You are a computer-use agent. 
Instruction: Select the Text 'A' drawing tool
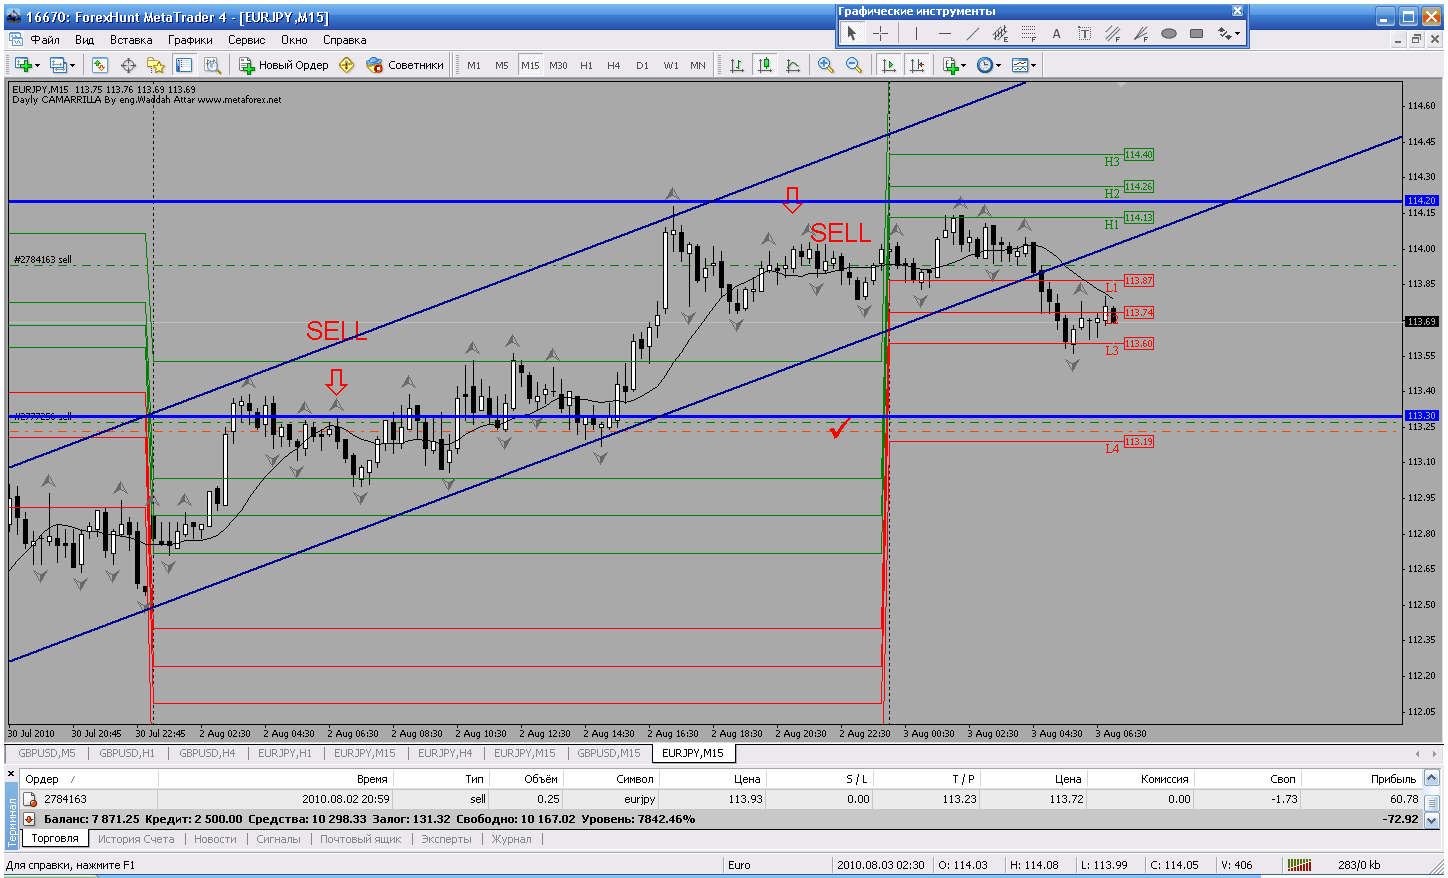coord(1056,33)
